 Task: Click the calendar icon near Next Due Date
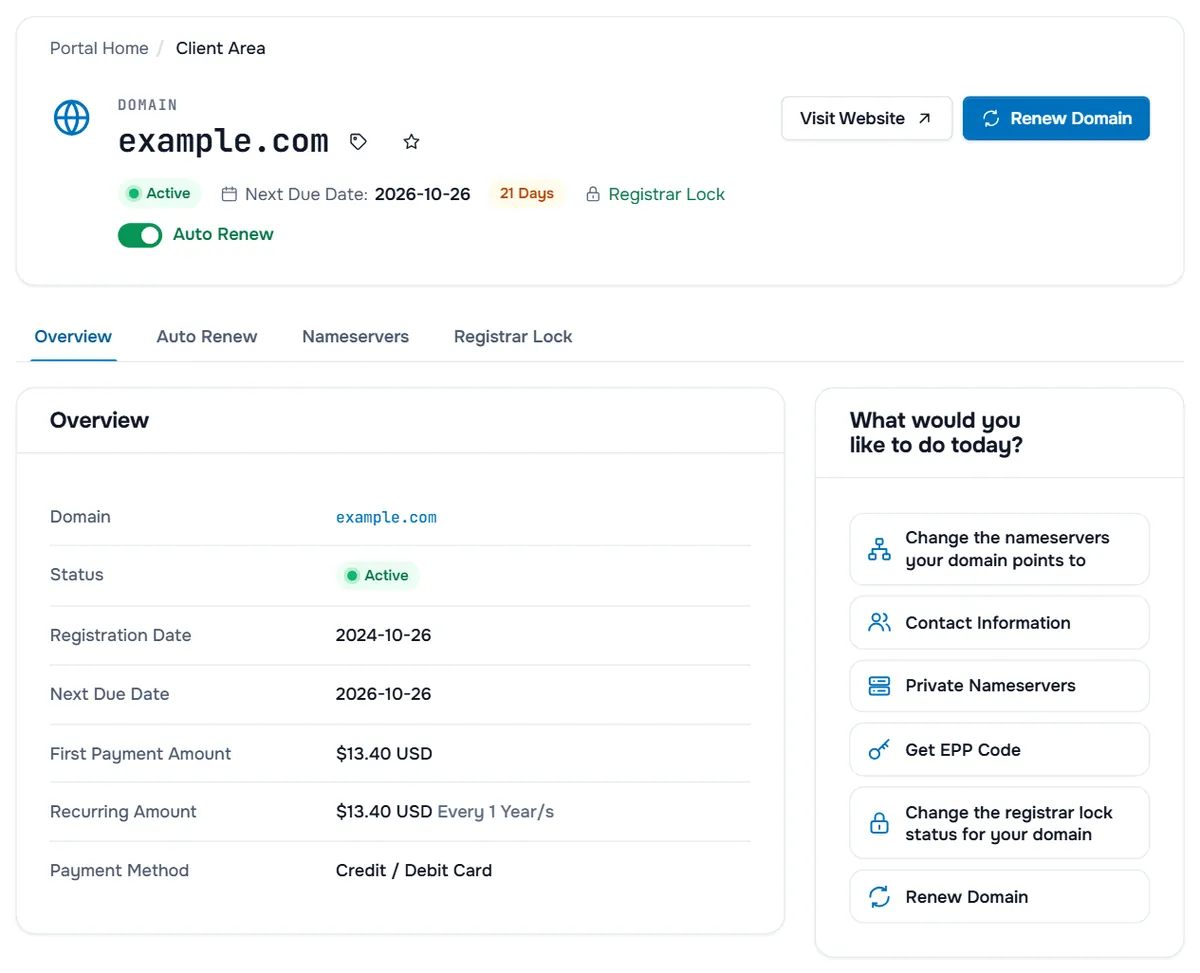pos(229,194)
